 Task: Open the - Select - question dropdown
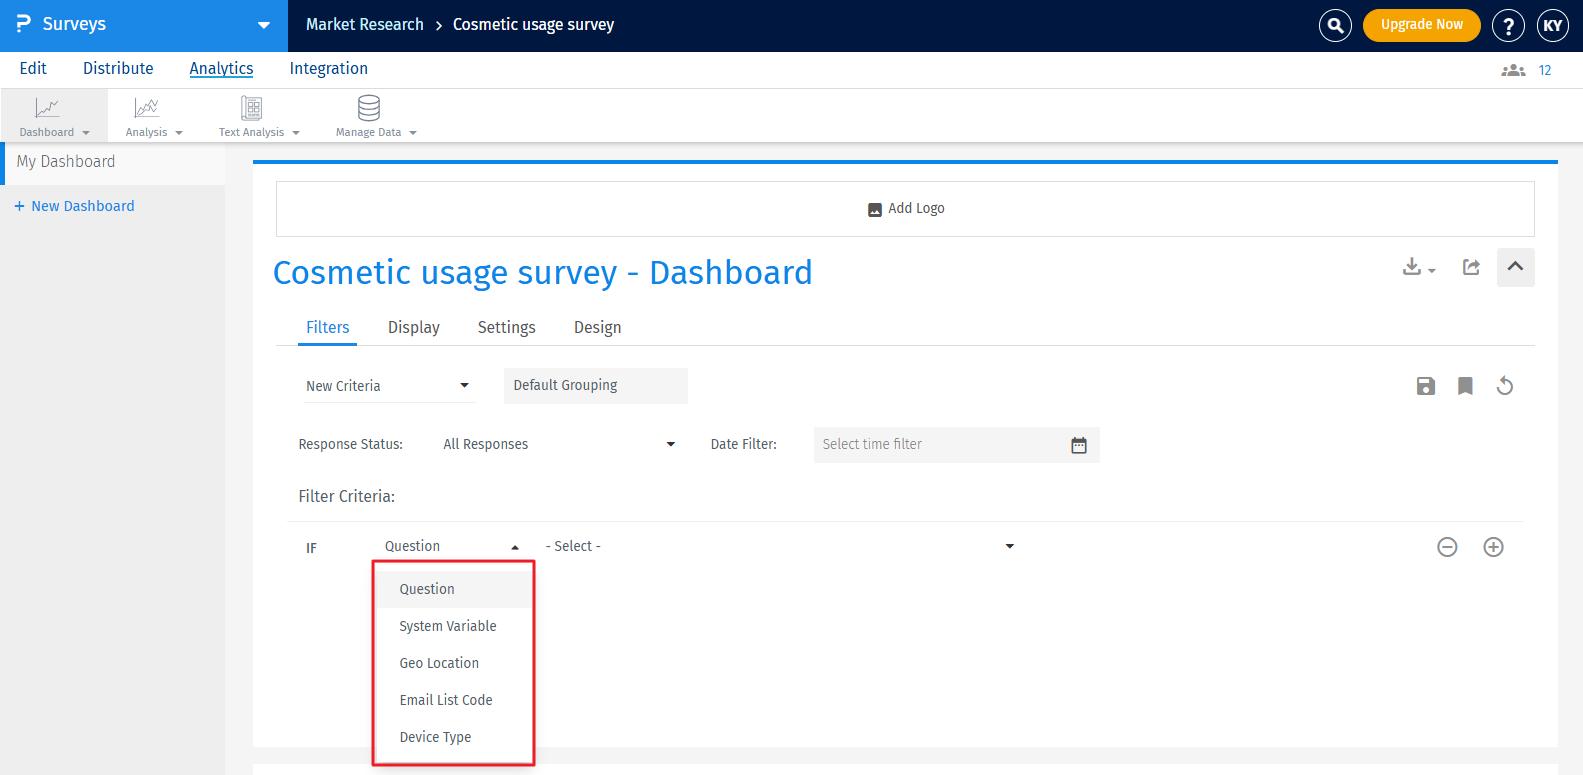click(779, 547)
